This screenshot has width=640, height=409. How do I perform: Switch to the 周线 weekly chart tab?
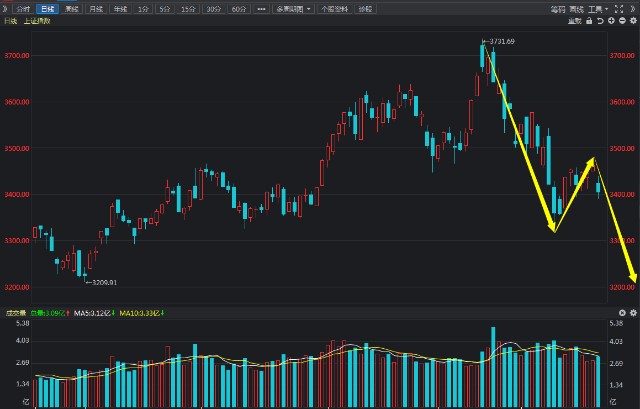[x=72, y=9]
